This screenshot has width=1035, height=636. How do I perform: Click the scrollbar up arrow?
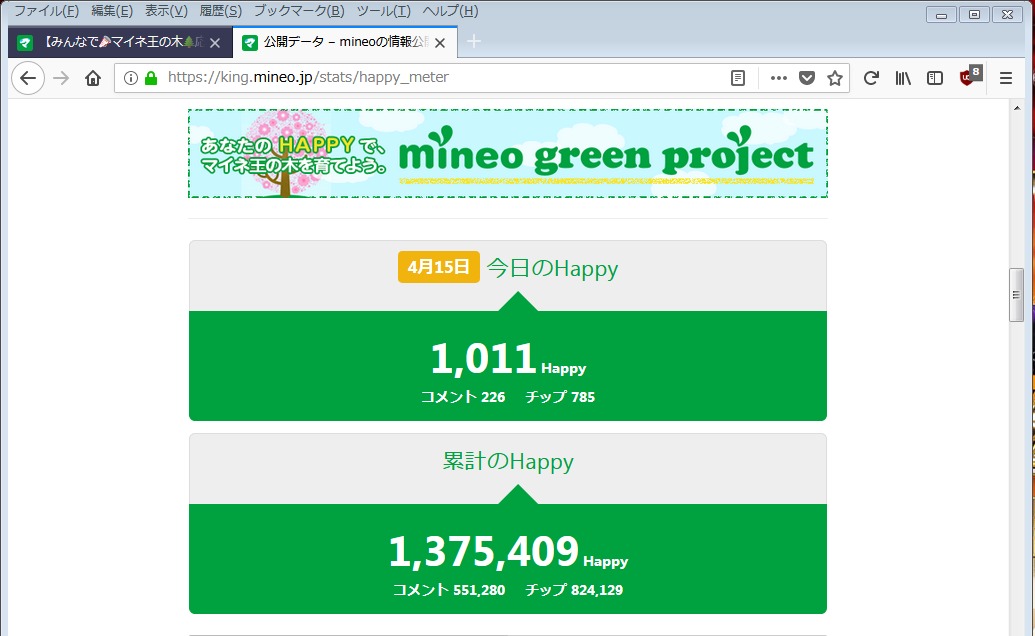point(1017,108)
